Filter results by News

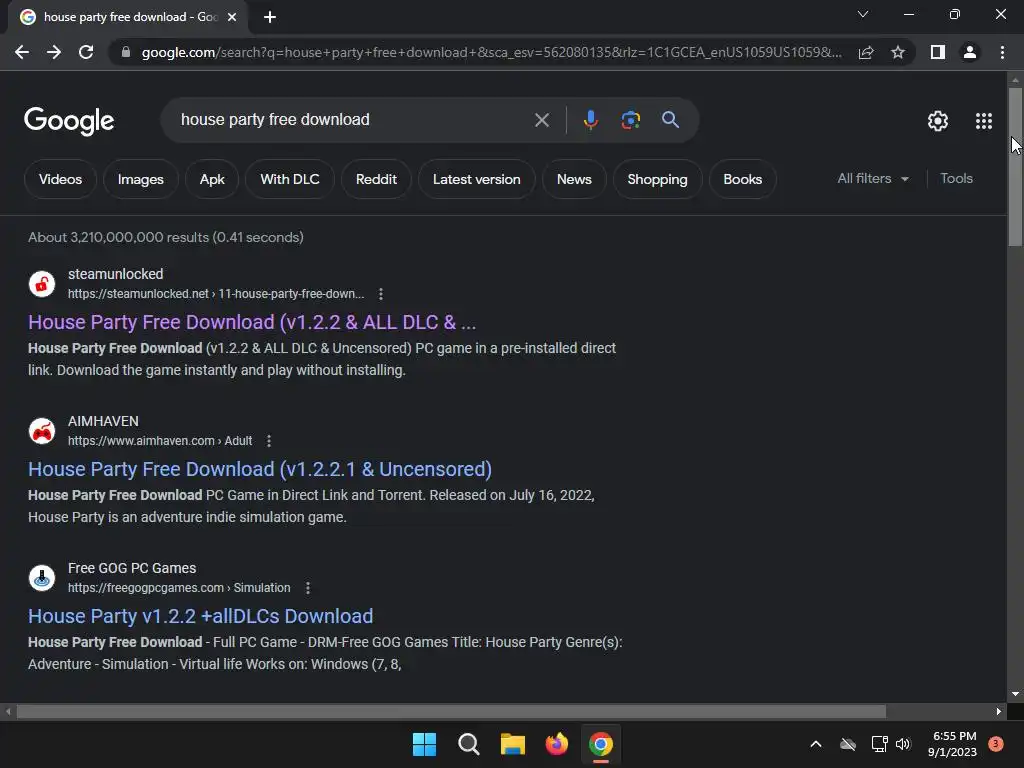pyautogui.click(x=574, y=179)
